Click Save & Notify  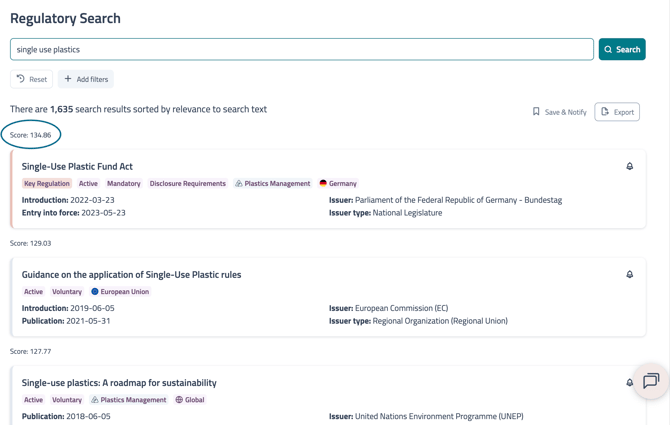[559, 112]
